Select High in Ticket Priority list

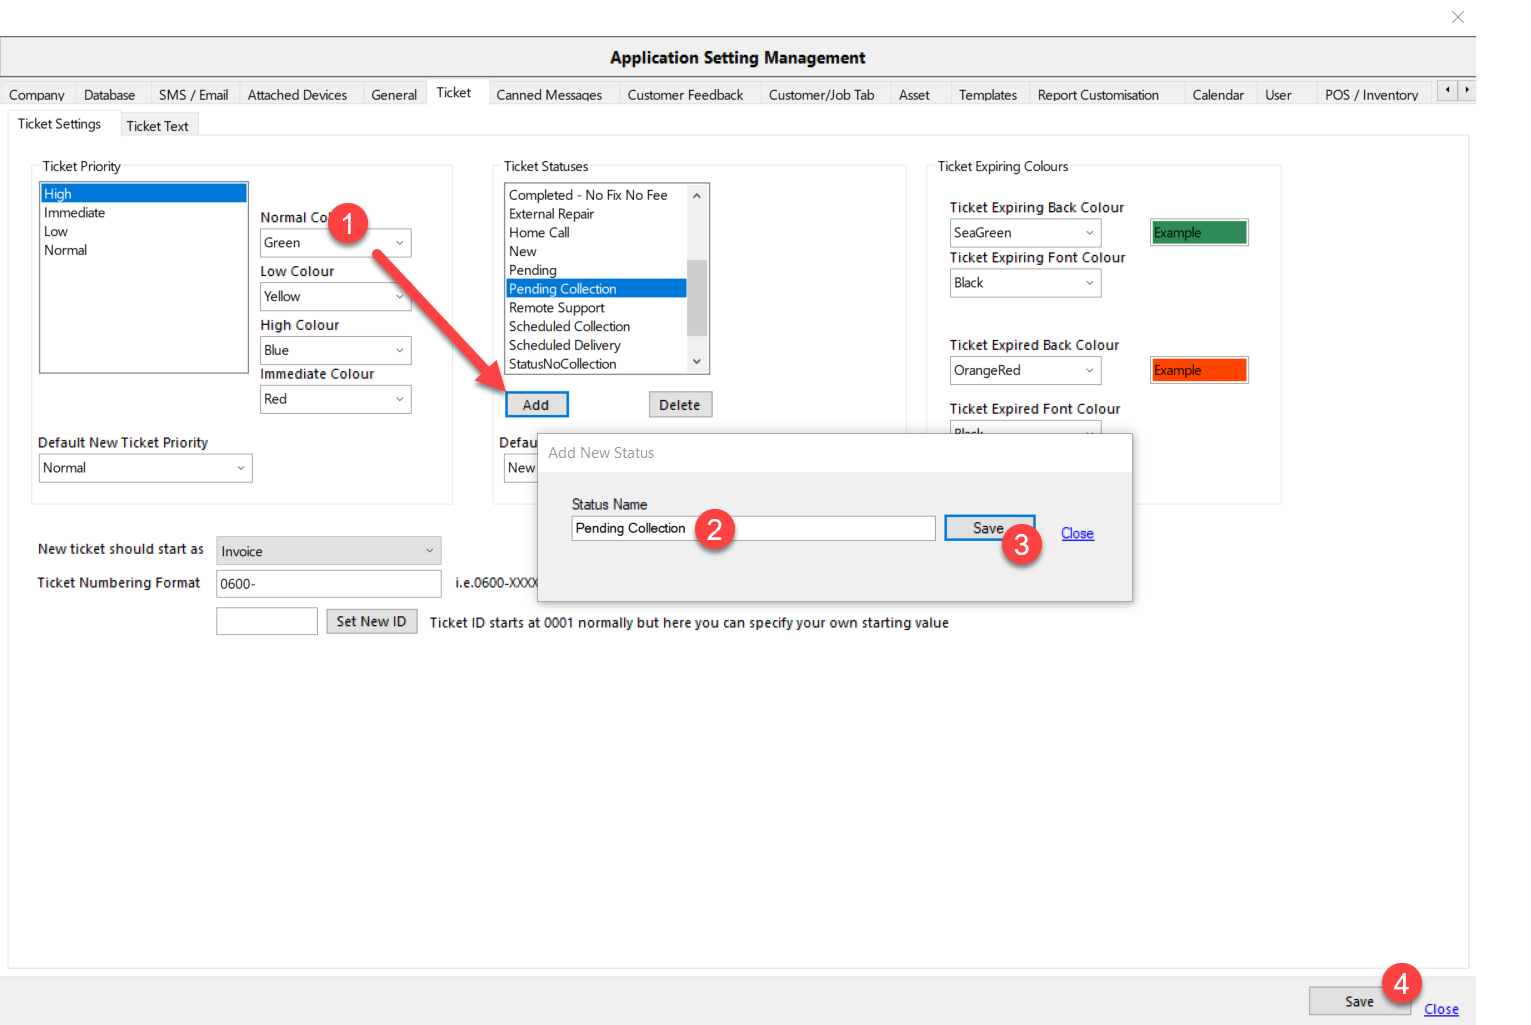(x=144, y=194)
